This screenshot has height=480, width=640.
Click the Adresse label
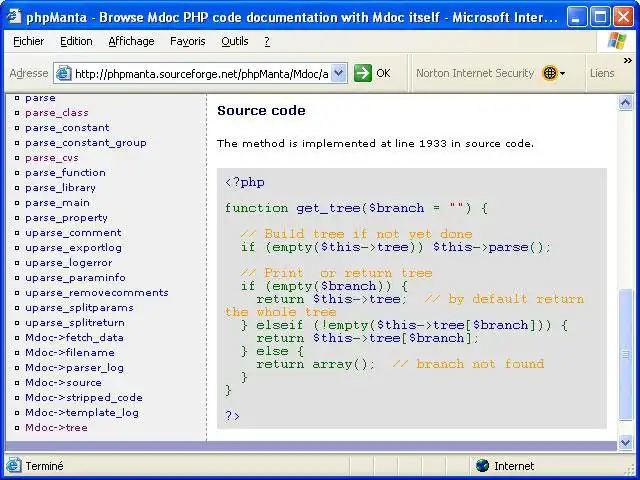click(x=29, y=73)
